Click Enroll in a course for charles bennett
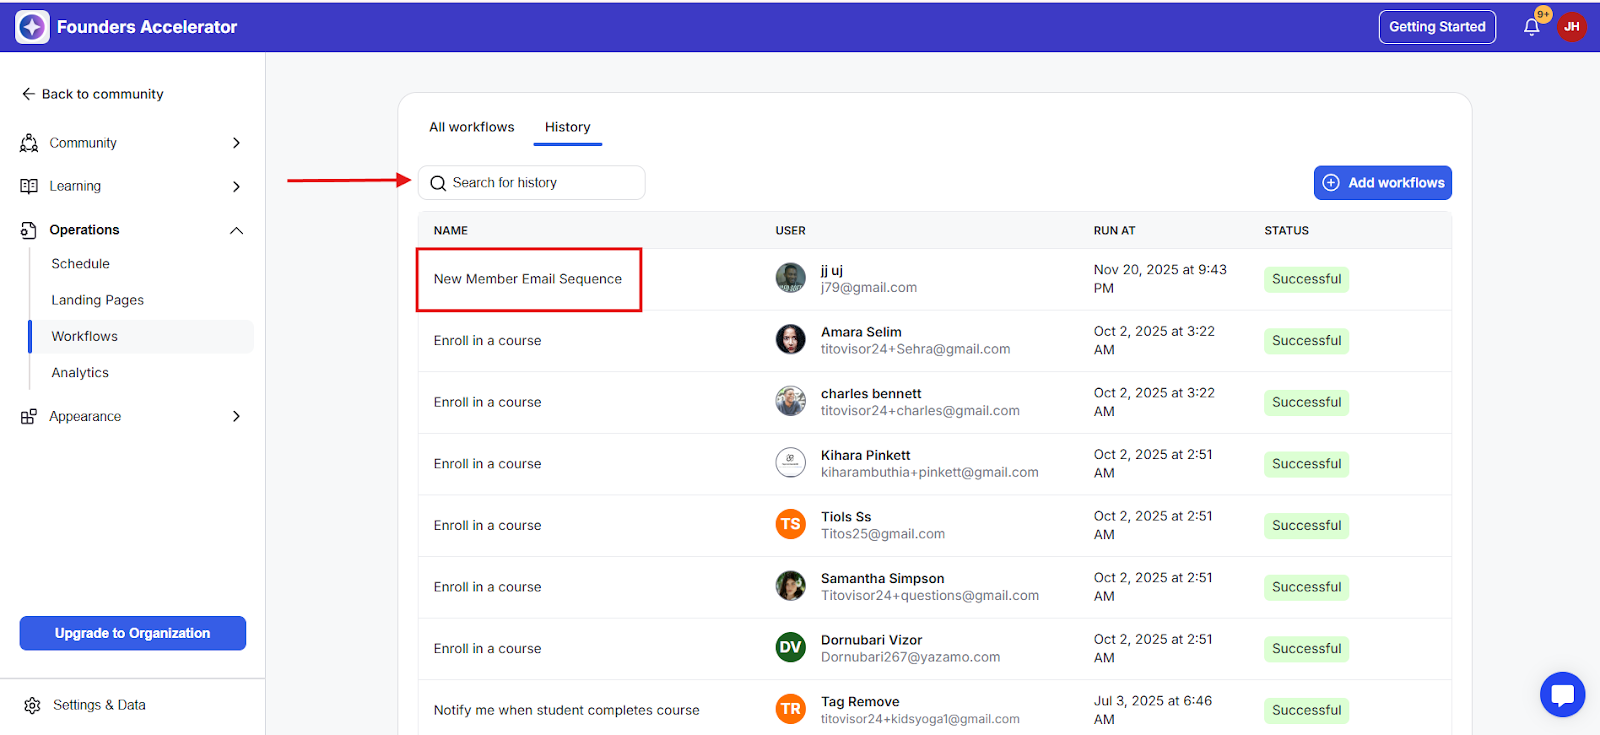 pyautogui.click(x=488, y=402)
